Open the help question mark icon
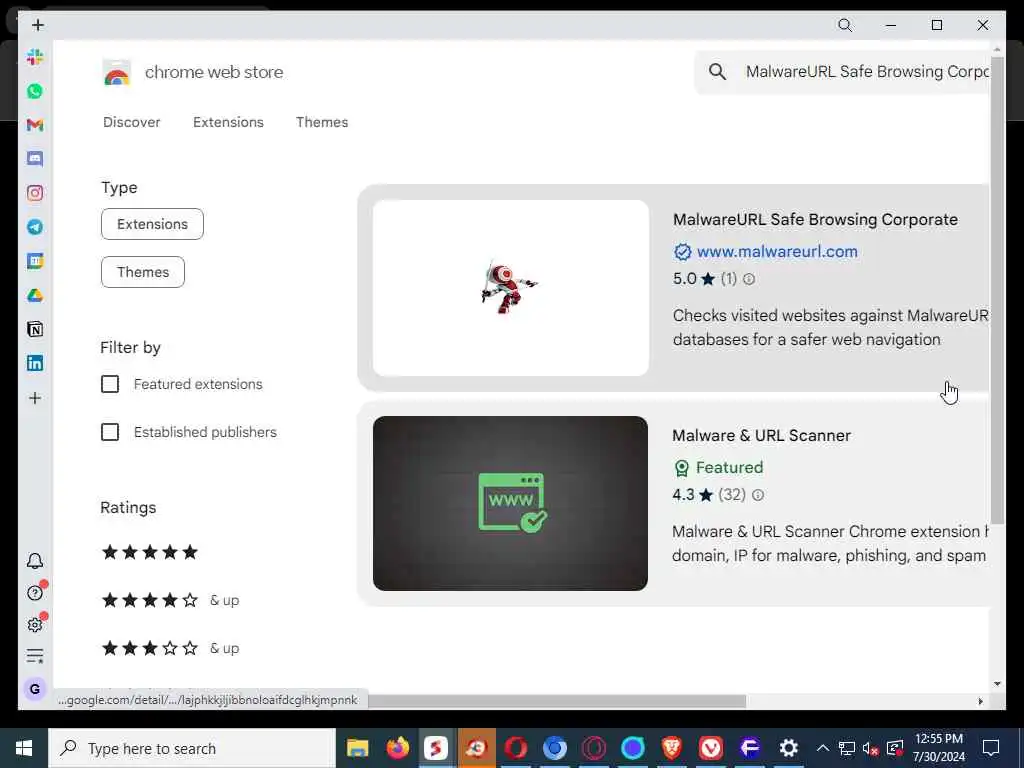The height and width of the screenshot is (768, 1024). 35,592
